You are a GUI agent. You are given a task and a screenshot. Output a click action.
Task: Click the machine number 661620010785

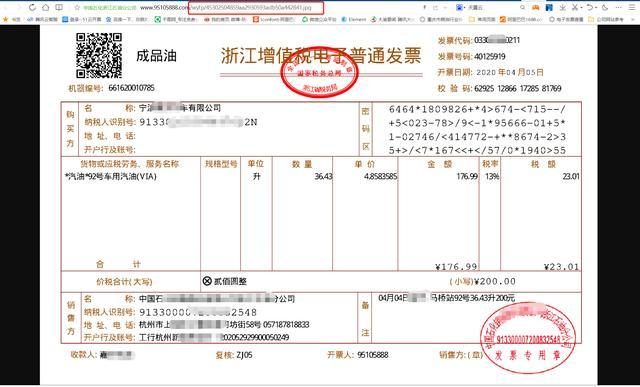[x=131, y=88]
